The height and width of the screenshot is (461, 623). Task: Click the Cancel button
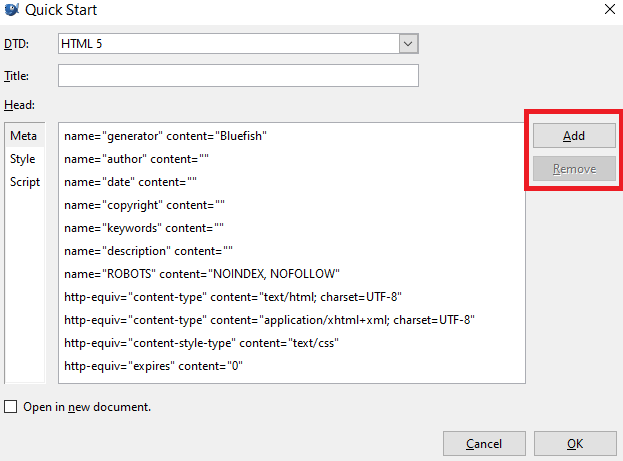point(483,443)
